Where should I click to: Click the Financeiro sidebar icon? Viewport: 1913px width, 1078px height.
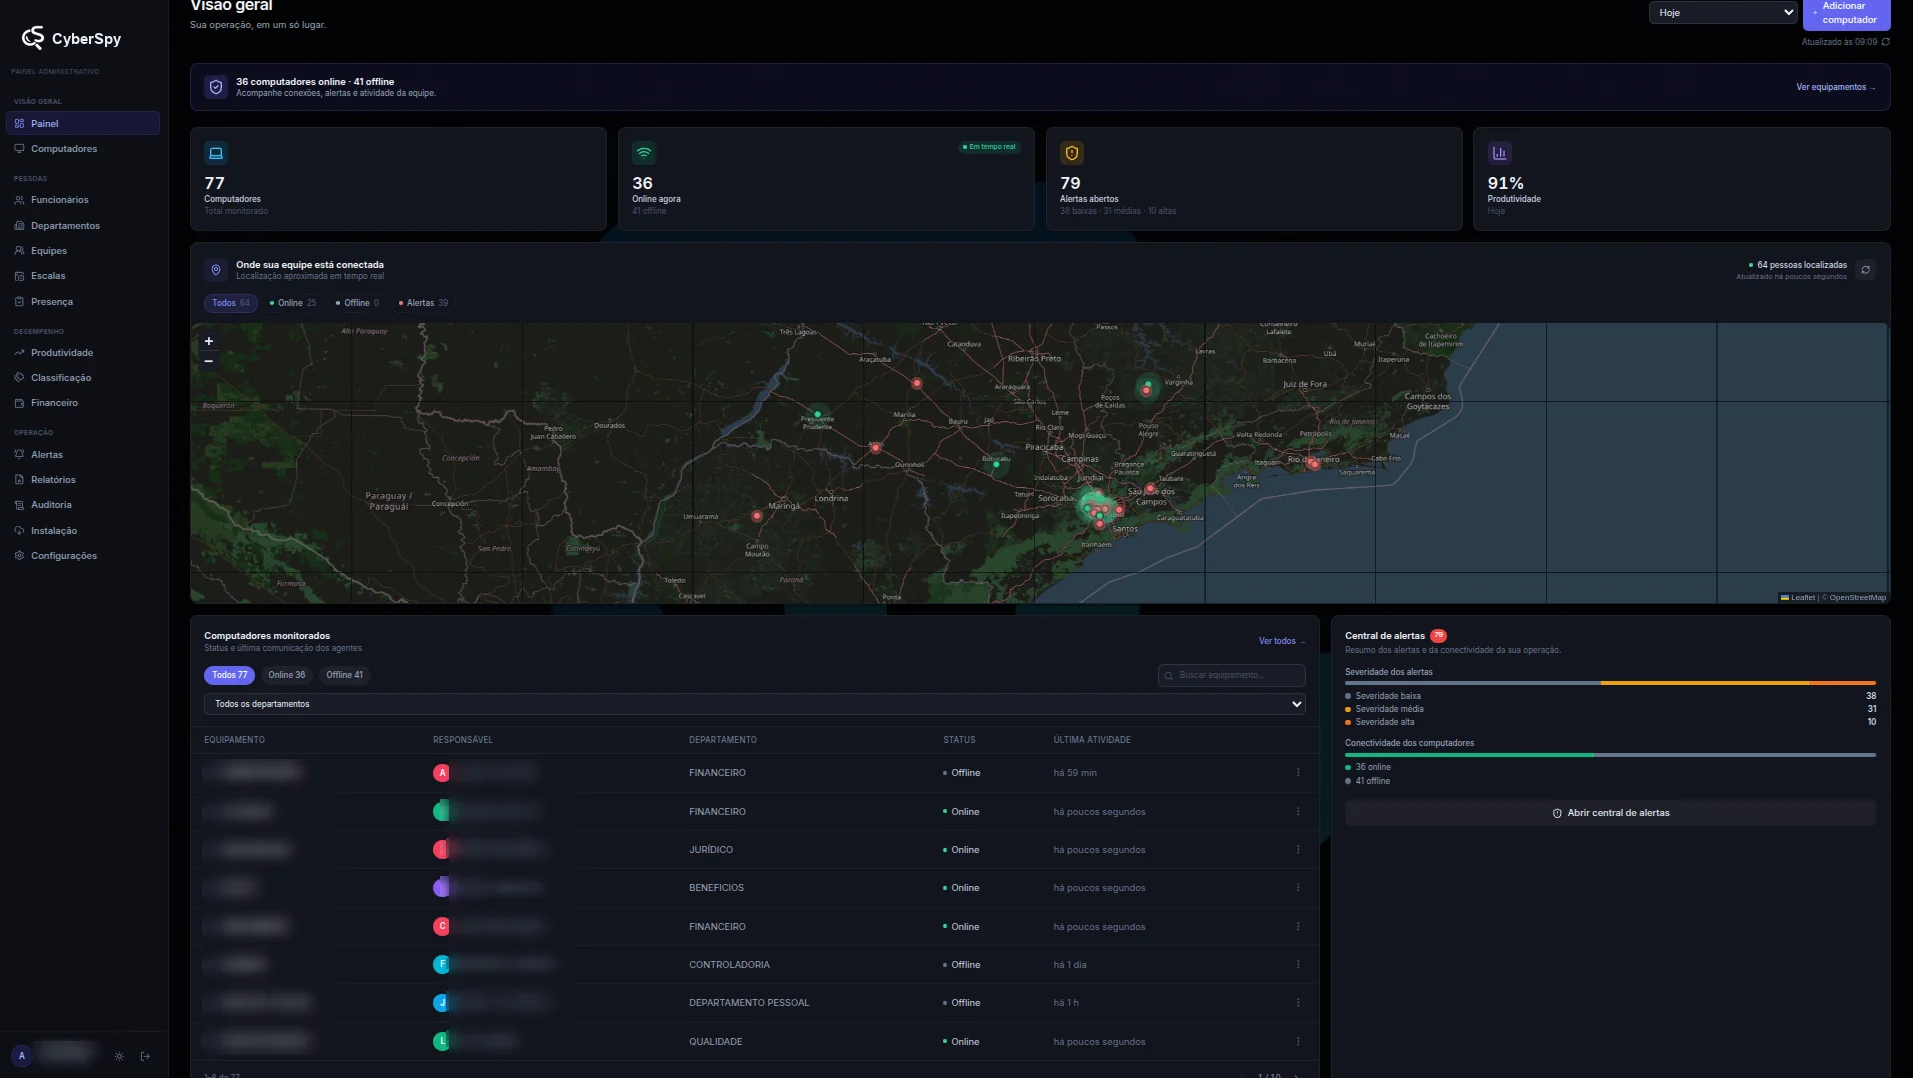[x=19, y=403]
